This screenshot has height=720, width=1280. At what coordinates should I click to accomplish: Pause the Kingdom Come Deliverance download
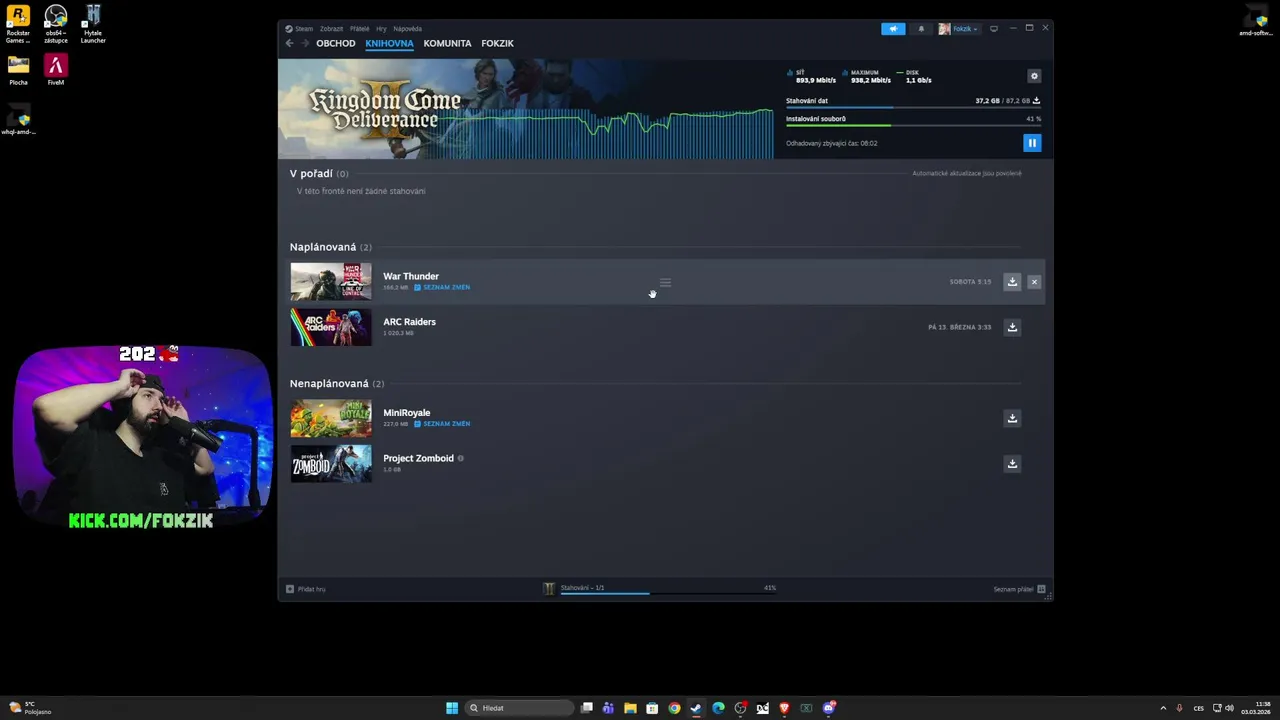(x=1032, y=143)
